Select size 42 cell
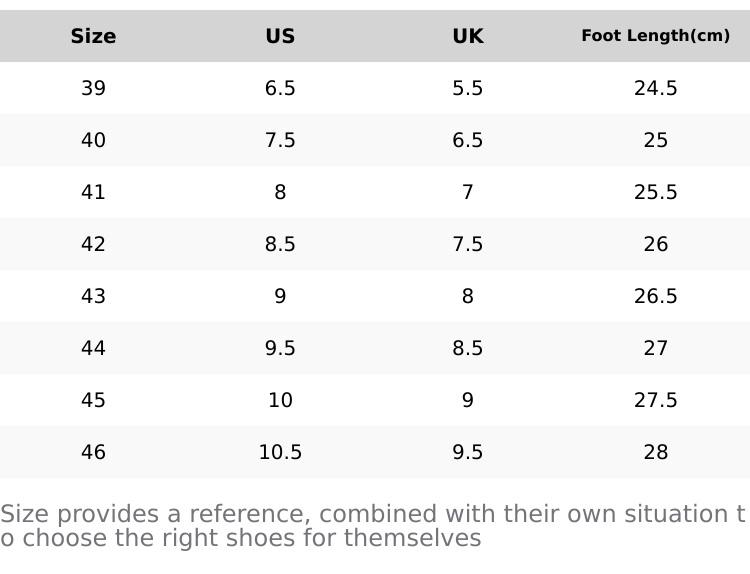Viewport: 750px width, 574px height. coord(93,244)
